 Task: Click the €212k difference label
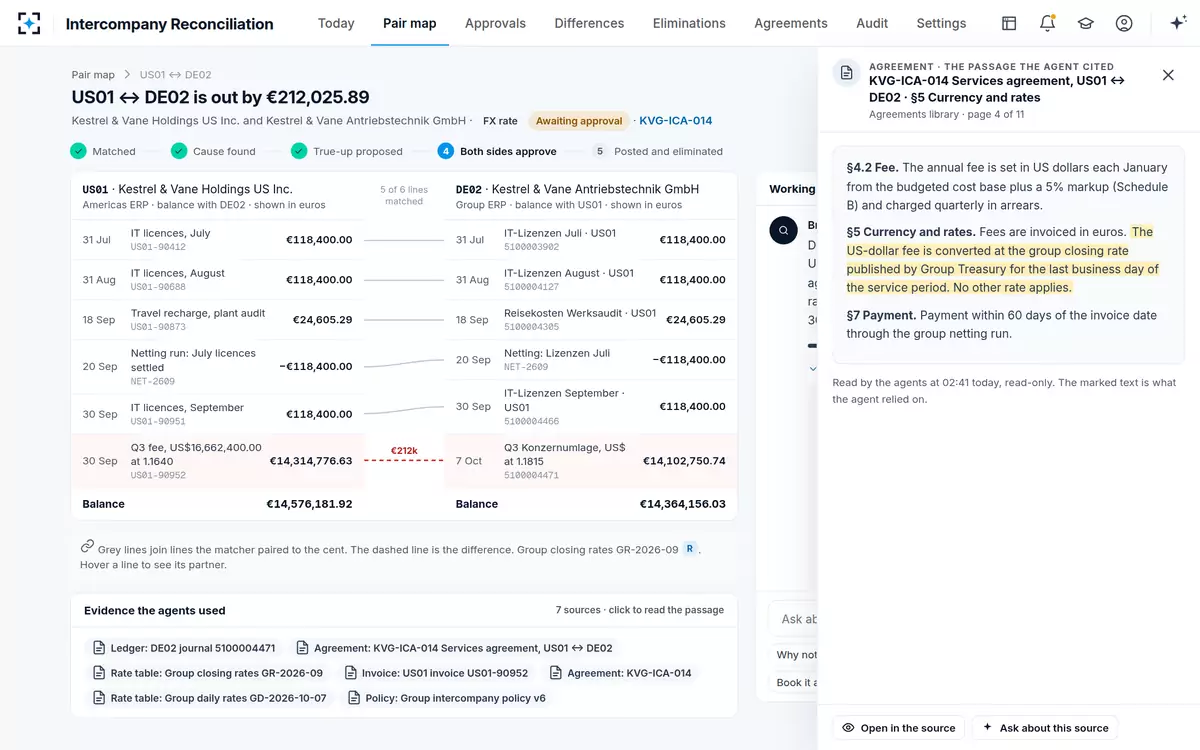(403, 452)
